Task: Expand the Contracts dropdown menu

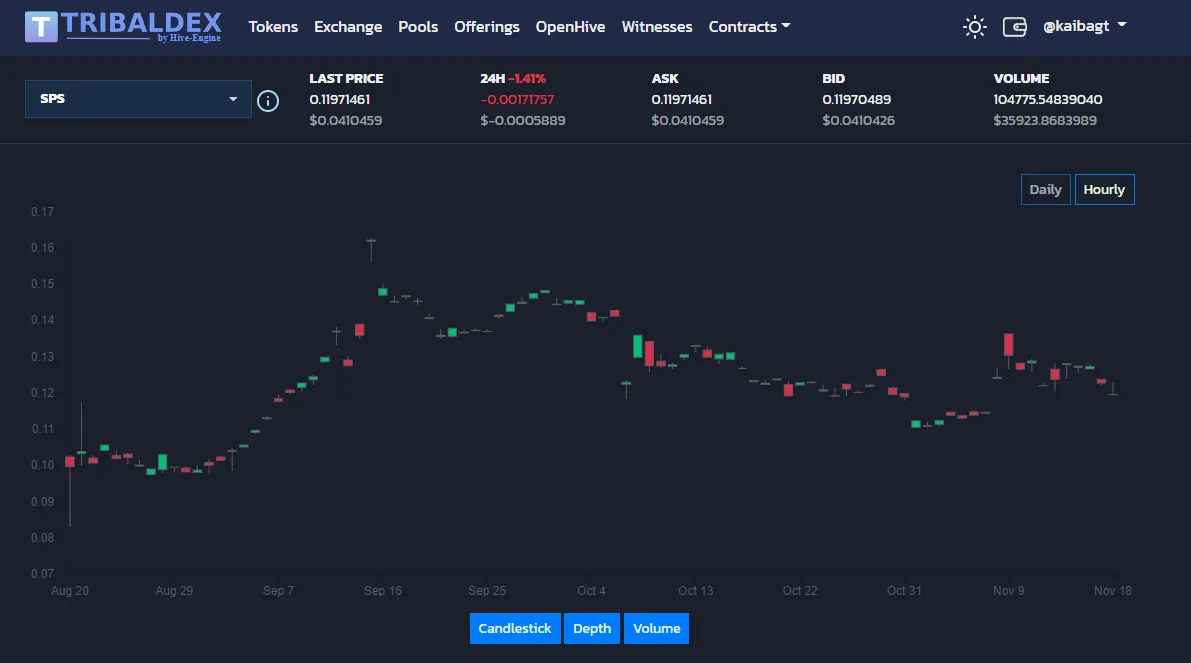Action: coord(749,27)
